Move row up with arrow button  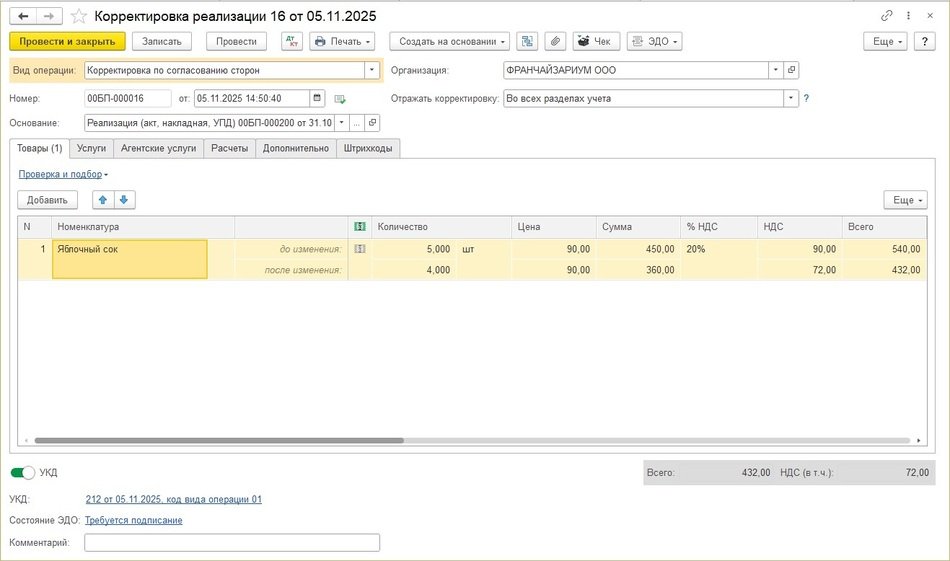coord(102,200)
